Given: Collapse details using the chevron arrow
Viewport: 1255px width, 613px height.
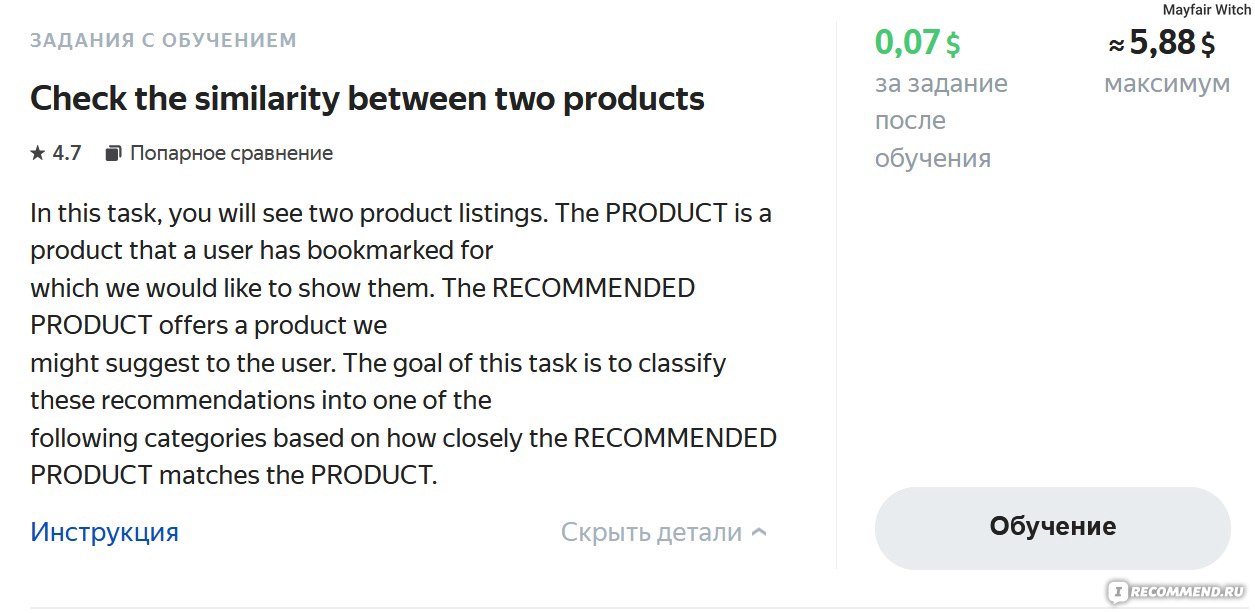Looking at the screenshot, I should point(759,532).
